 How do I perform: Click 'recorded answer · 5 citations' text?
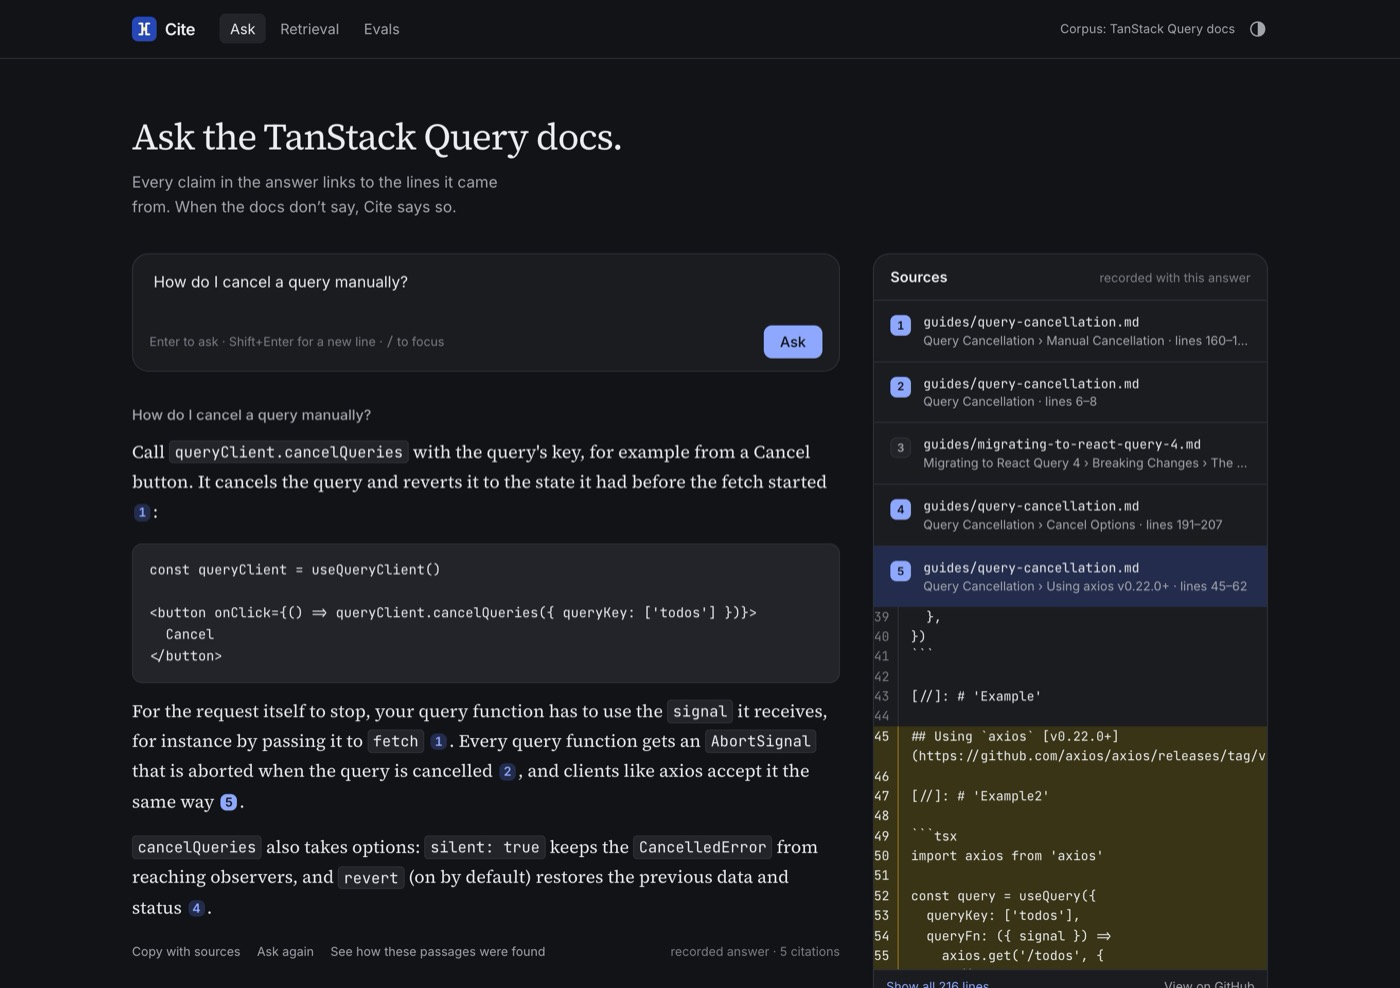pyautogui.click(x=755, y=952)
